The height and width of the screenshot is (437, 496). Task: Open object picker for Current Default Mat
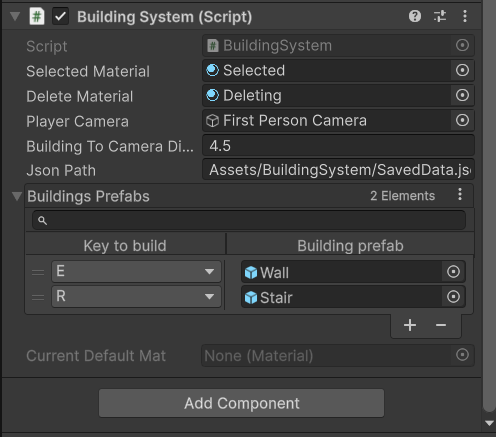tap(462, 355)
